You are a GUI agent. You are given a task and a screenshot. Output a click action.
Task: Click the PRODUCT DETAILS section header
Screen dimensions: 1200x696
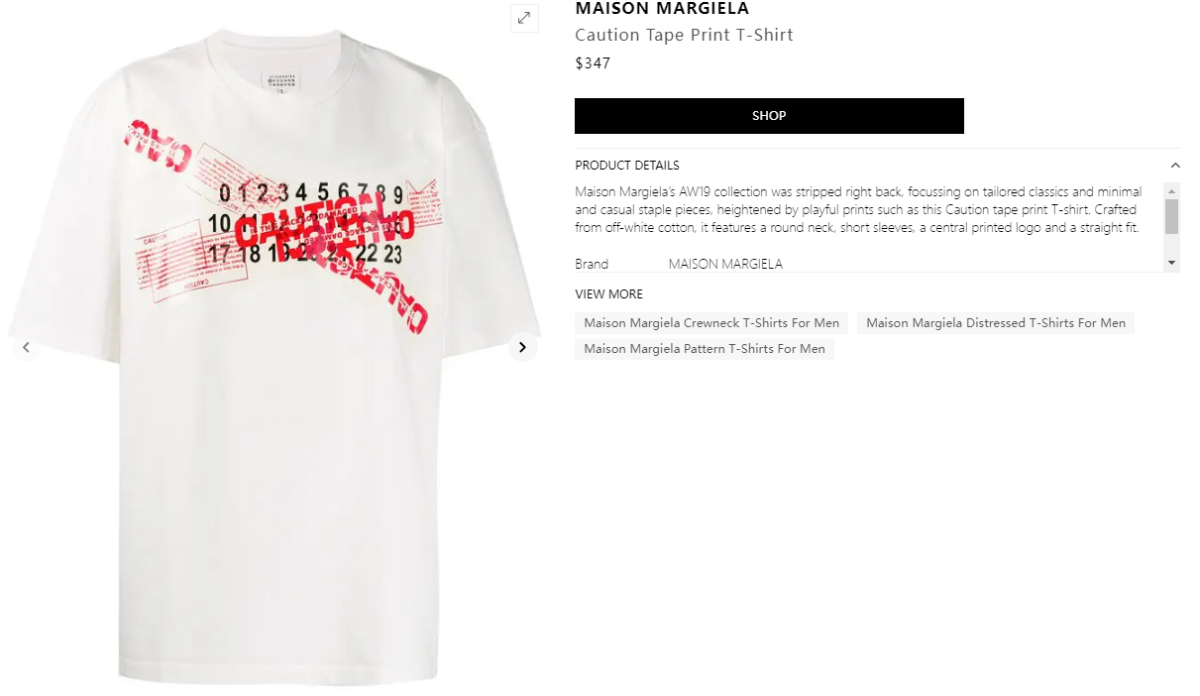(627, 166)
